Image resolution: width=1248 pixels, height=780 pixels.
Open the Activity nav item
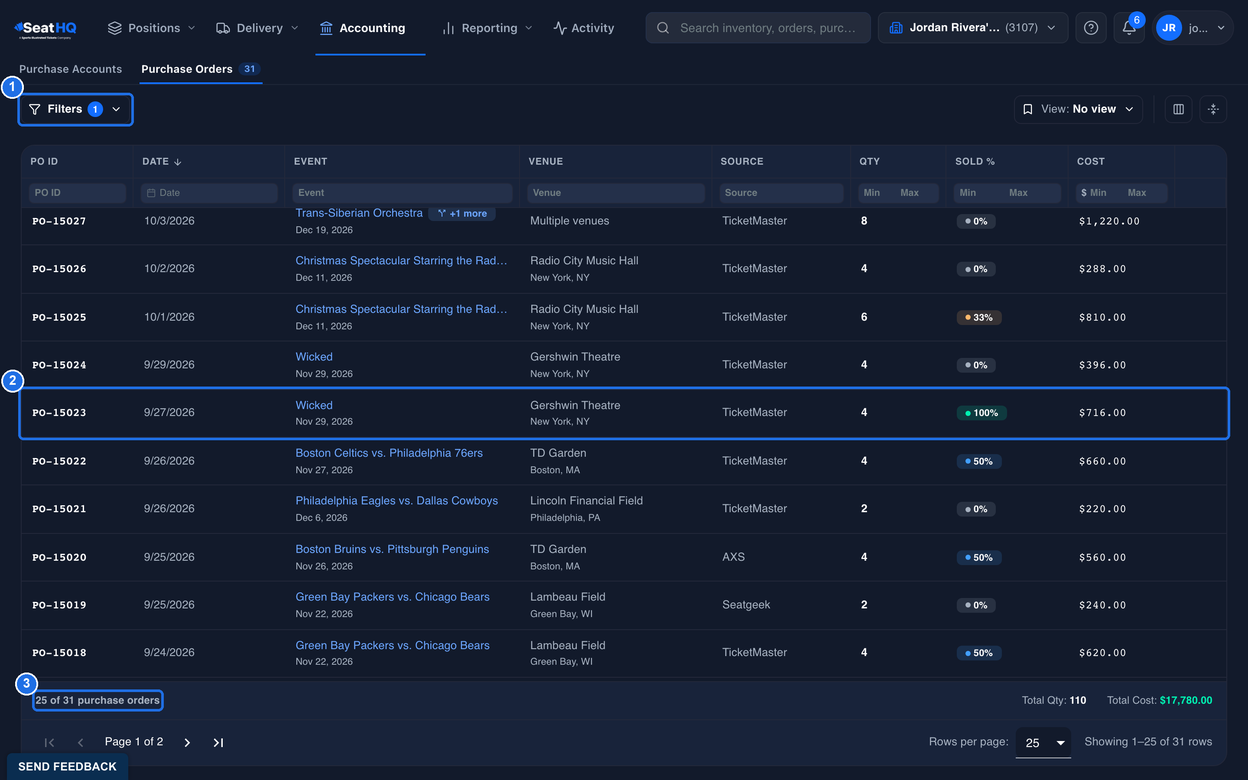tap(584, 28)
